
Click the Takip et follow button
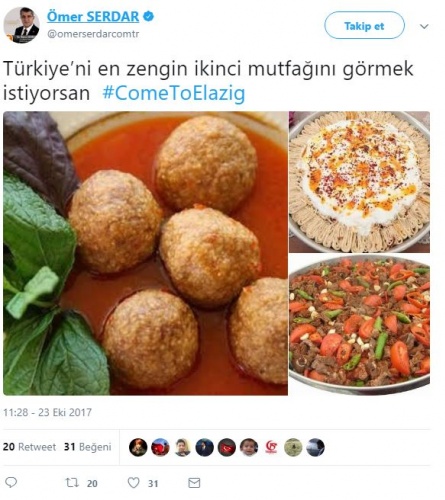364,25
